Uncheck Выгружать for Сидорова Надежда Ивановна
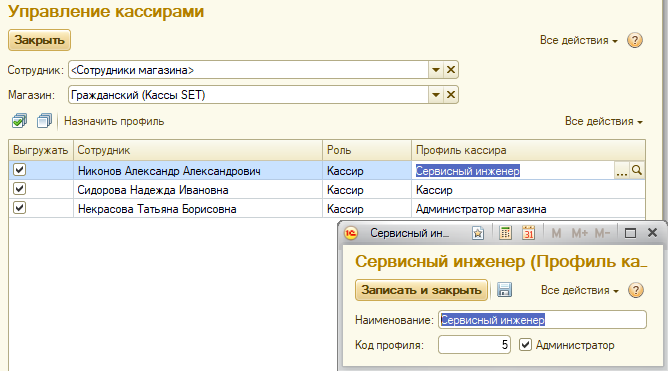668x371 pixels. (20, 189)
